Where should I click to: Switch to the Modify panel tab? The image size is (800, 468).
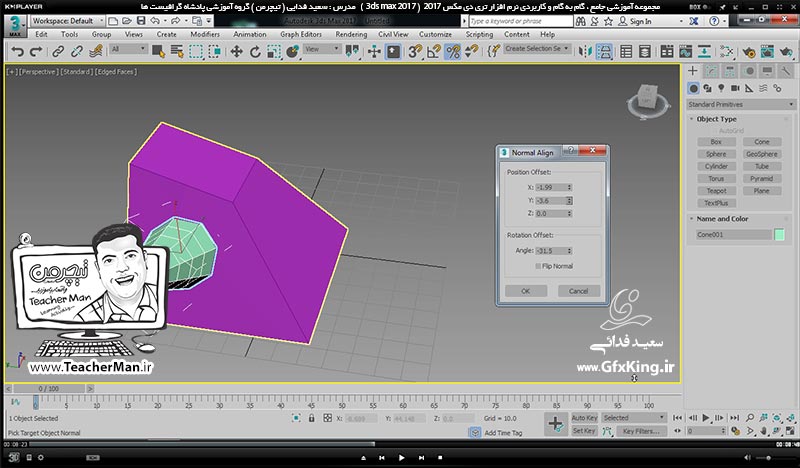pyautogui.click(x=711, y=71)
